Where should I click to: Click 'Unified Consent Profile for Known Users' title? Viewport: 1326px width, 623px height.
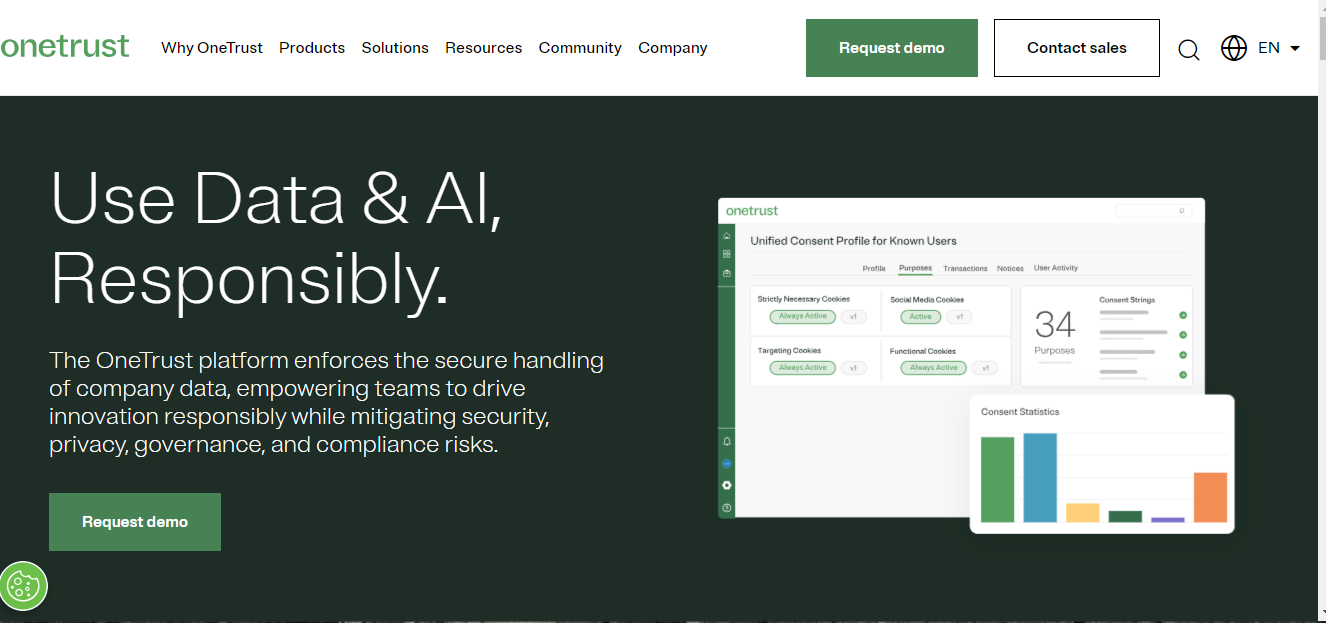(x=853, y=241)
